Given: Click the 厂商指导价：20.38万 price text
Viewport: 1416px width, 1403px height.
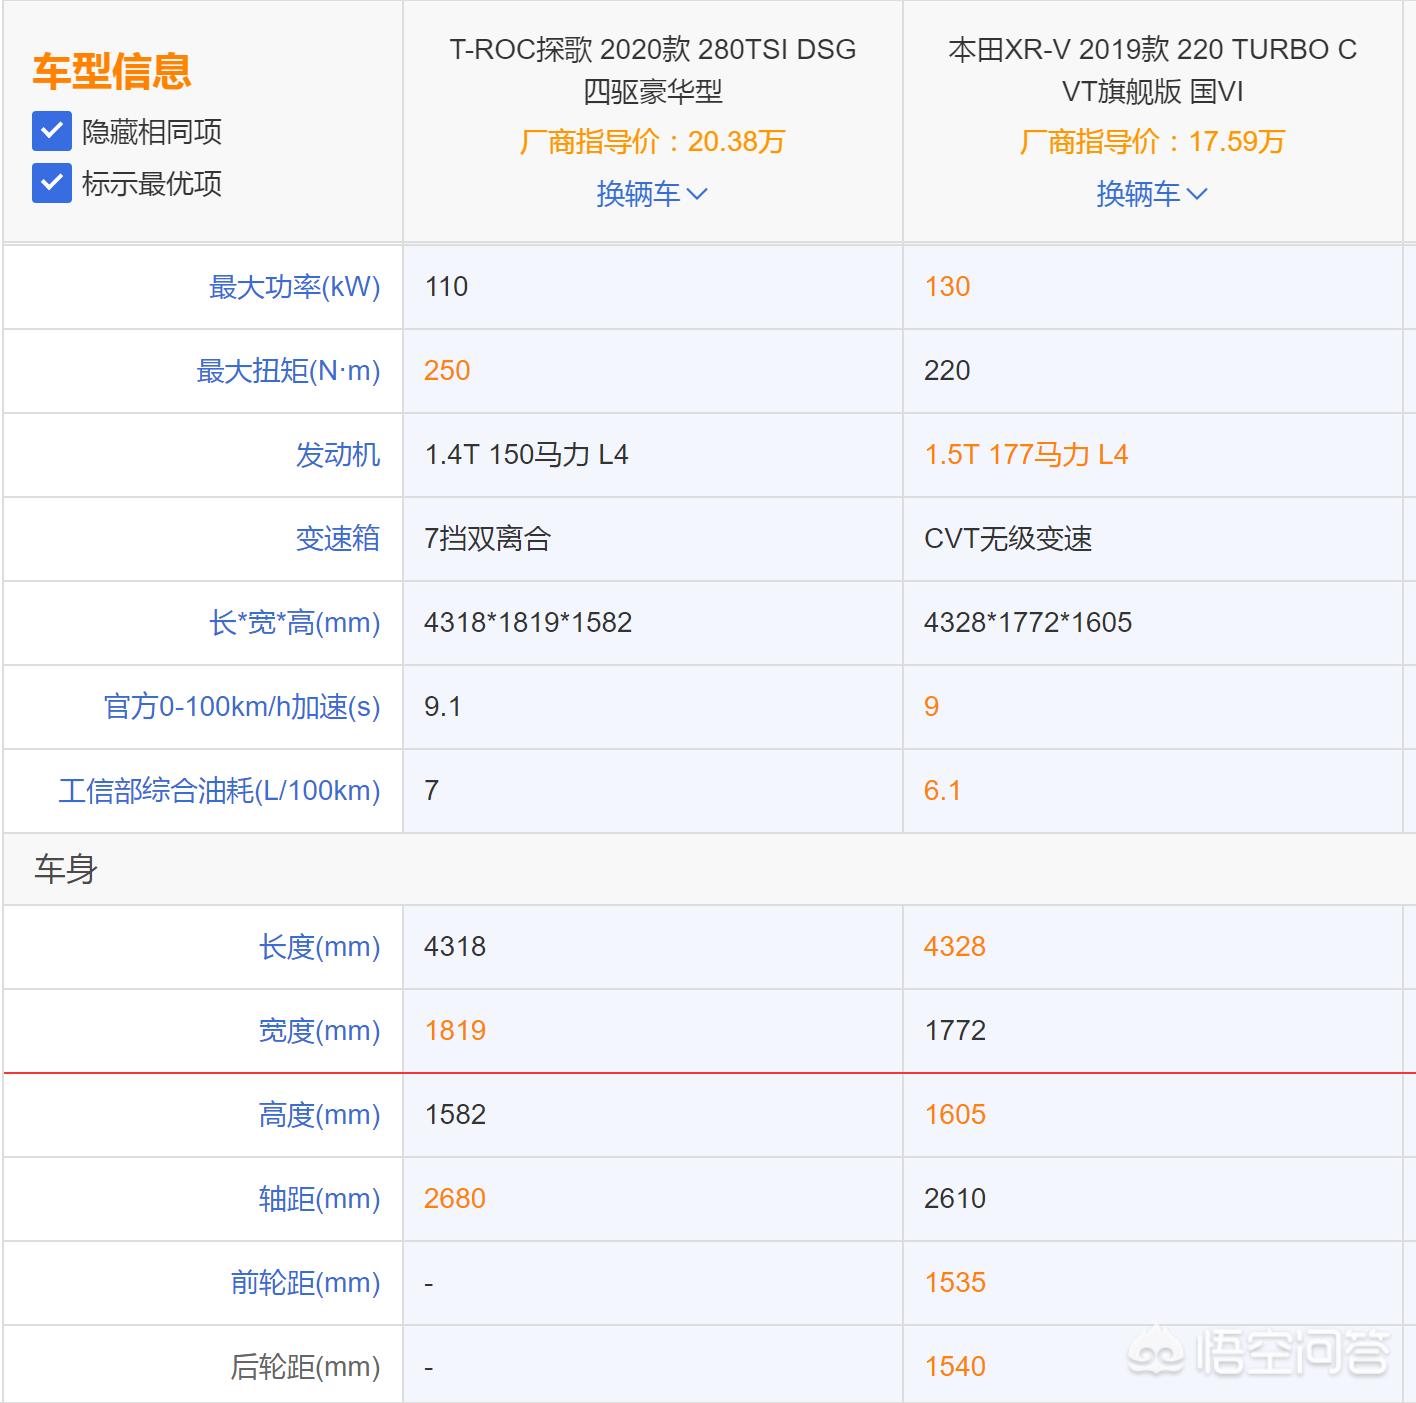Looking at the screenshot, I should click(652, 142).
